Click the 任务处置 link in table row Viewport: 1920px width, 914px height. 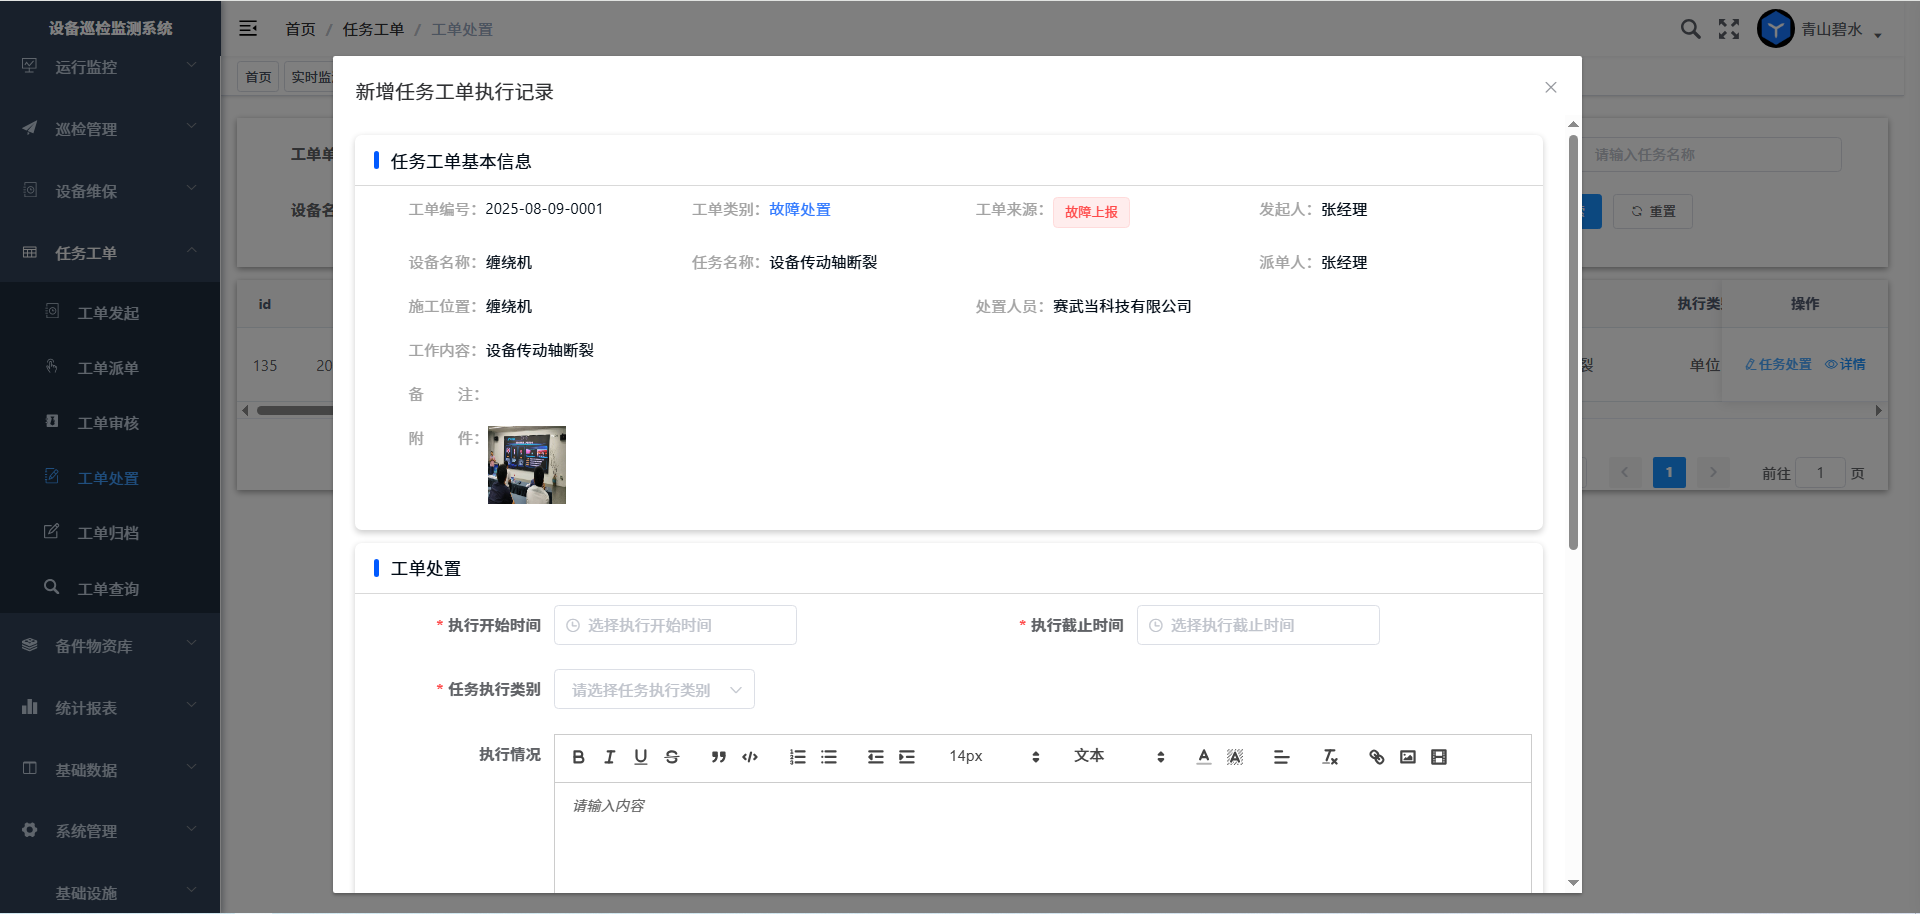(1778, 365)
